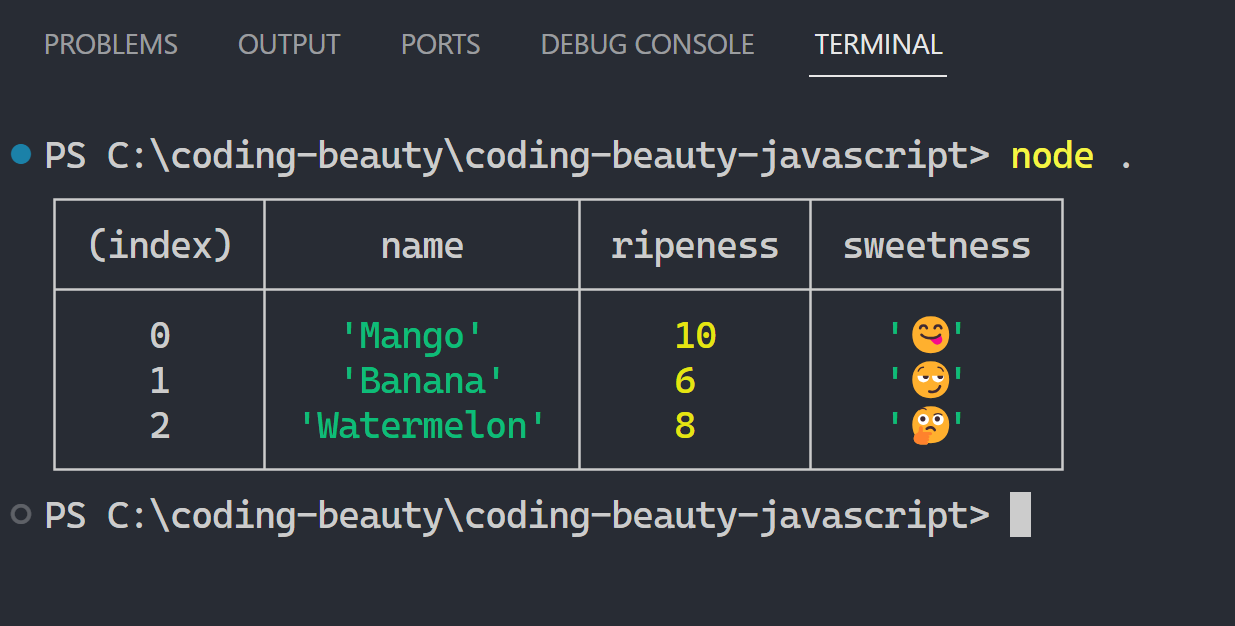Open the DEBUG CONSOLE tab
This screenshot has width=1235, height=626.
(x=647, y=45)
